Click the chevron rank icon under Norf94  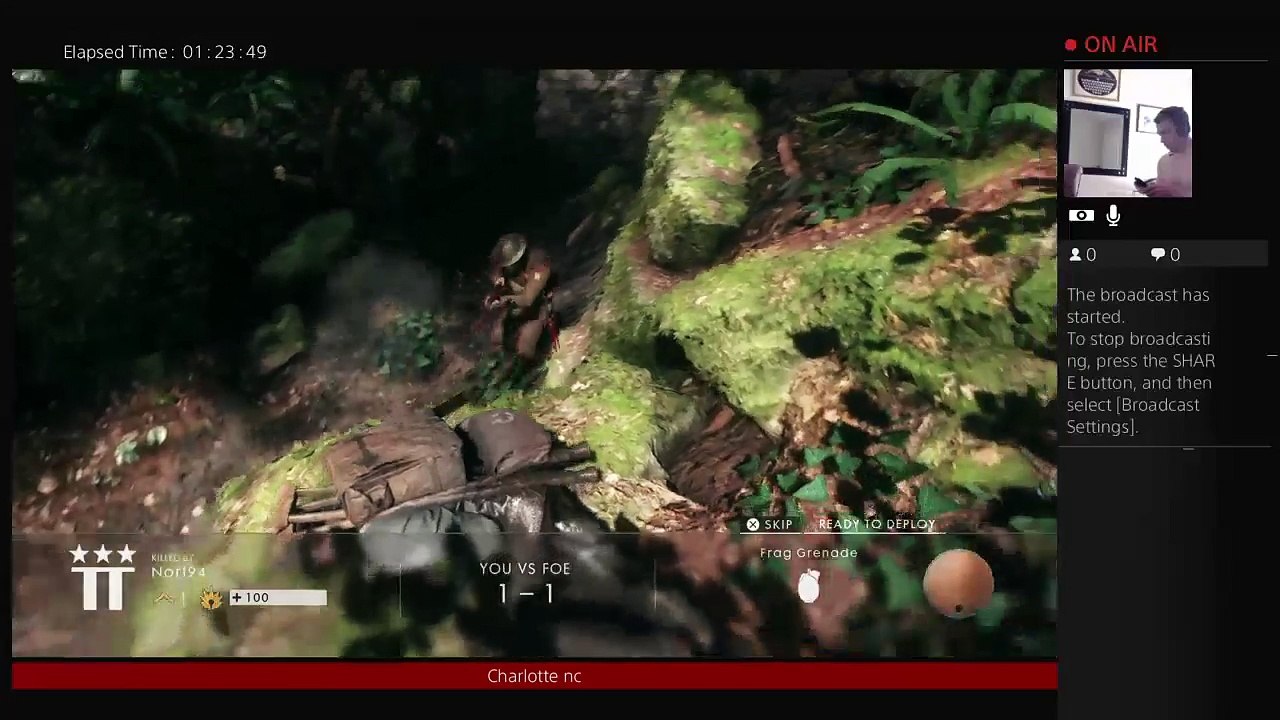pyautogui.click(x=166, y=598)
